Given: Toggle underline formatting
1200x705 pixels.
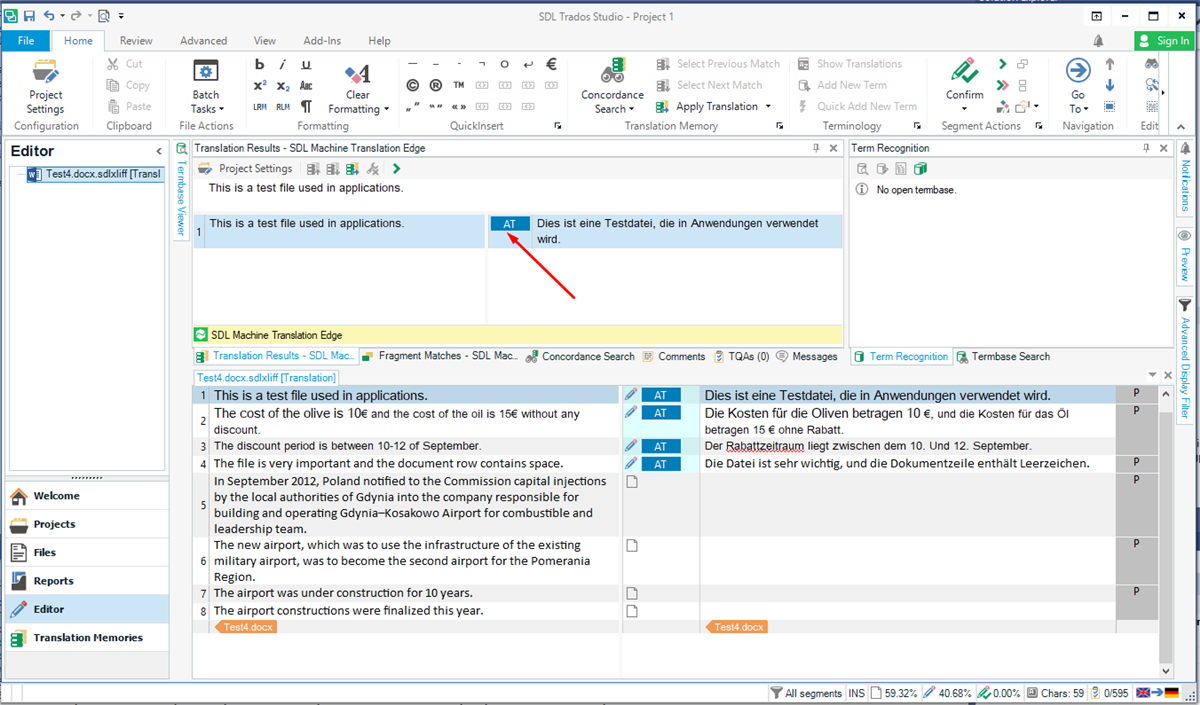Looking at the screenshot, I should tap(306, 64).
